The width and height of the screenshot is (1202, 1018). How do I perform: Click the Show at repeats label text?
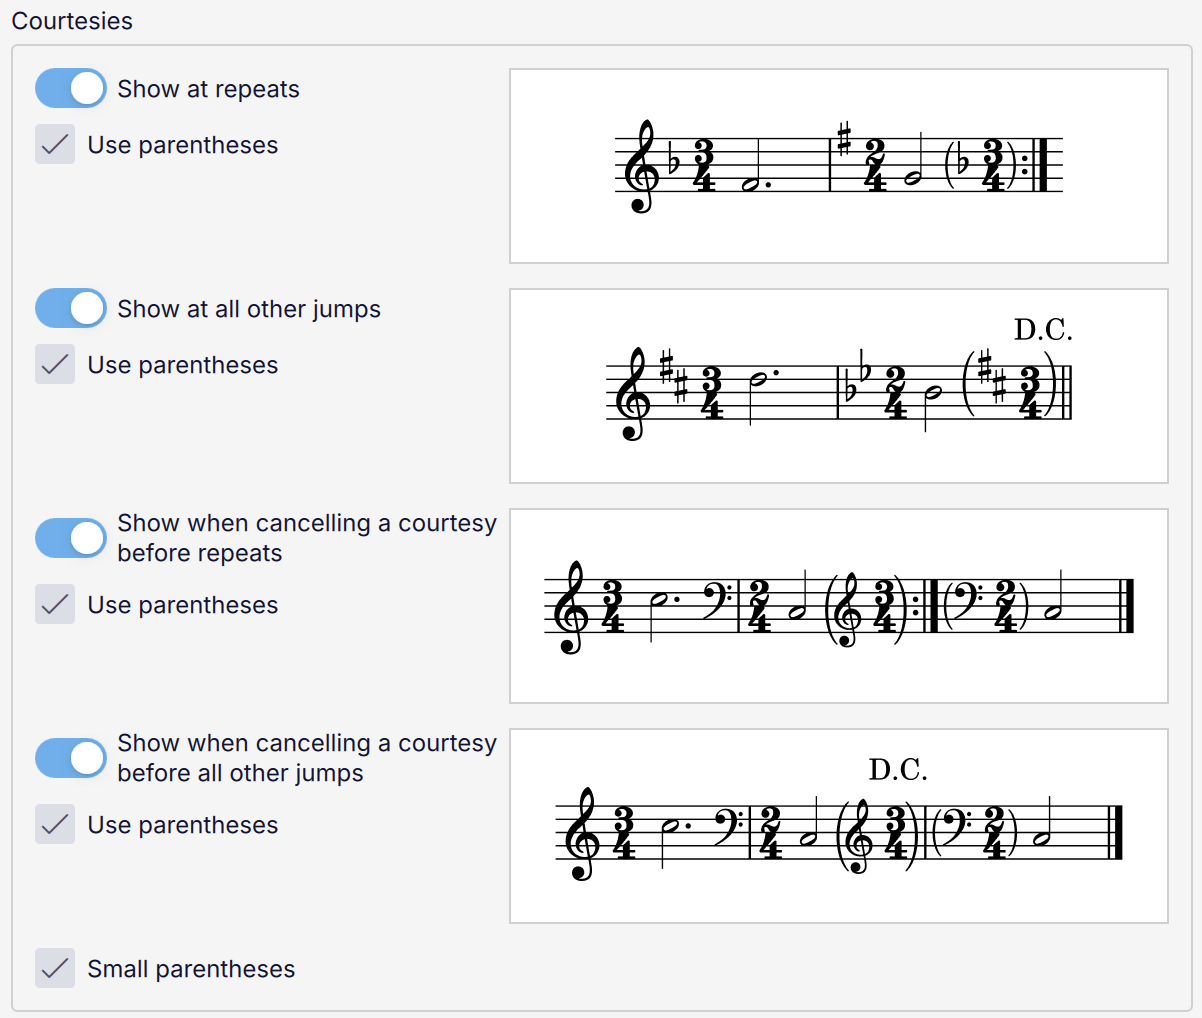tap(208, 89)
